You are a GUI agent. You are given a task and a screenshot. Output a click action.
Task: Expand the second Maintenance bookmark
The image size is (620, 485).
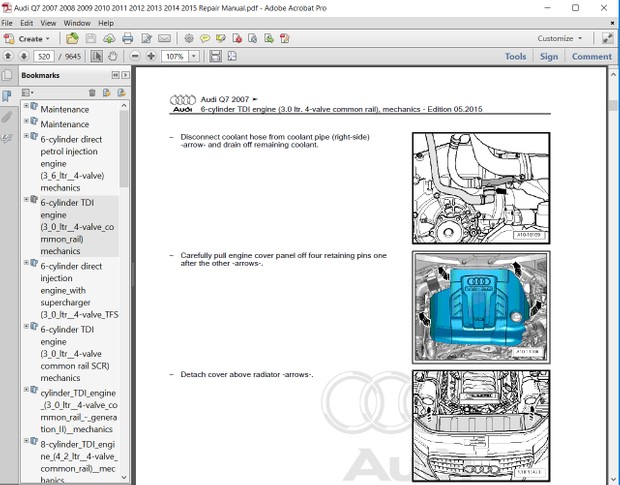pyautogui.click(x=26, y=121)
